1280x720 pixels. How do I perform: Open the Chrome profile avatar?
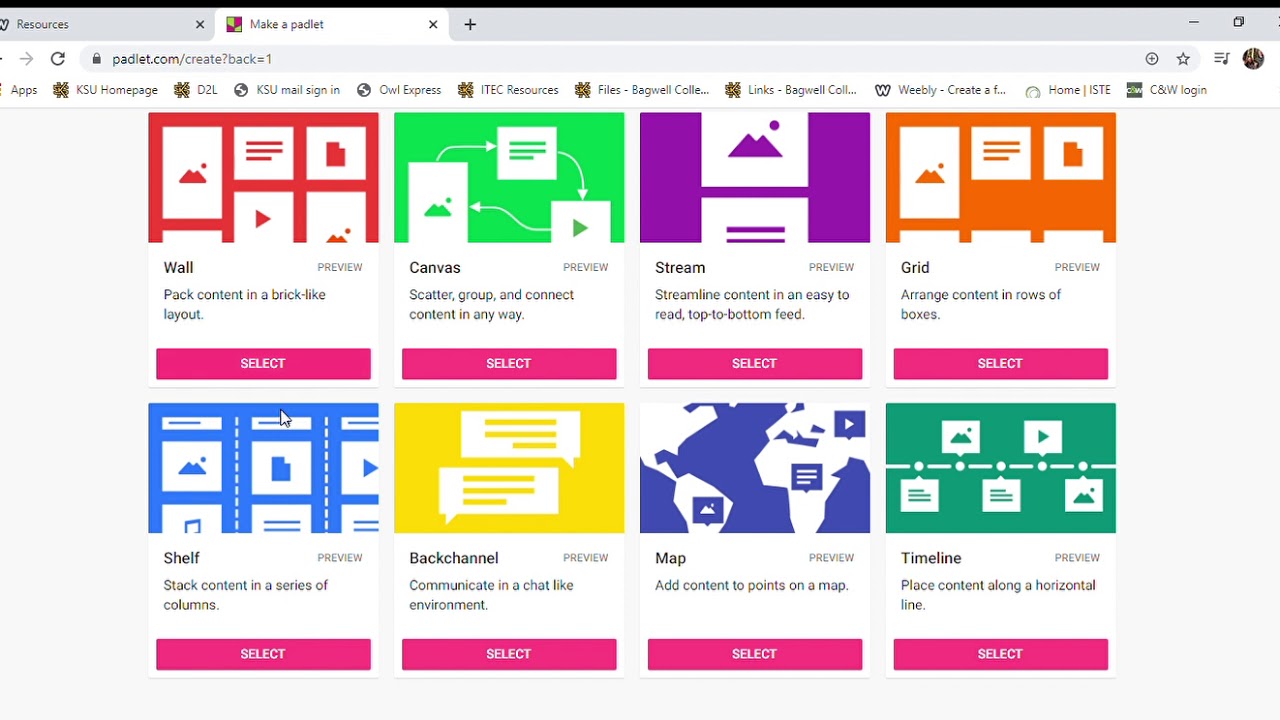[x=1253, y=59]
